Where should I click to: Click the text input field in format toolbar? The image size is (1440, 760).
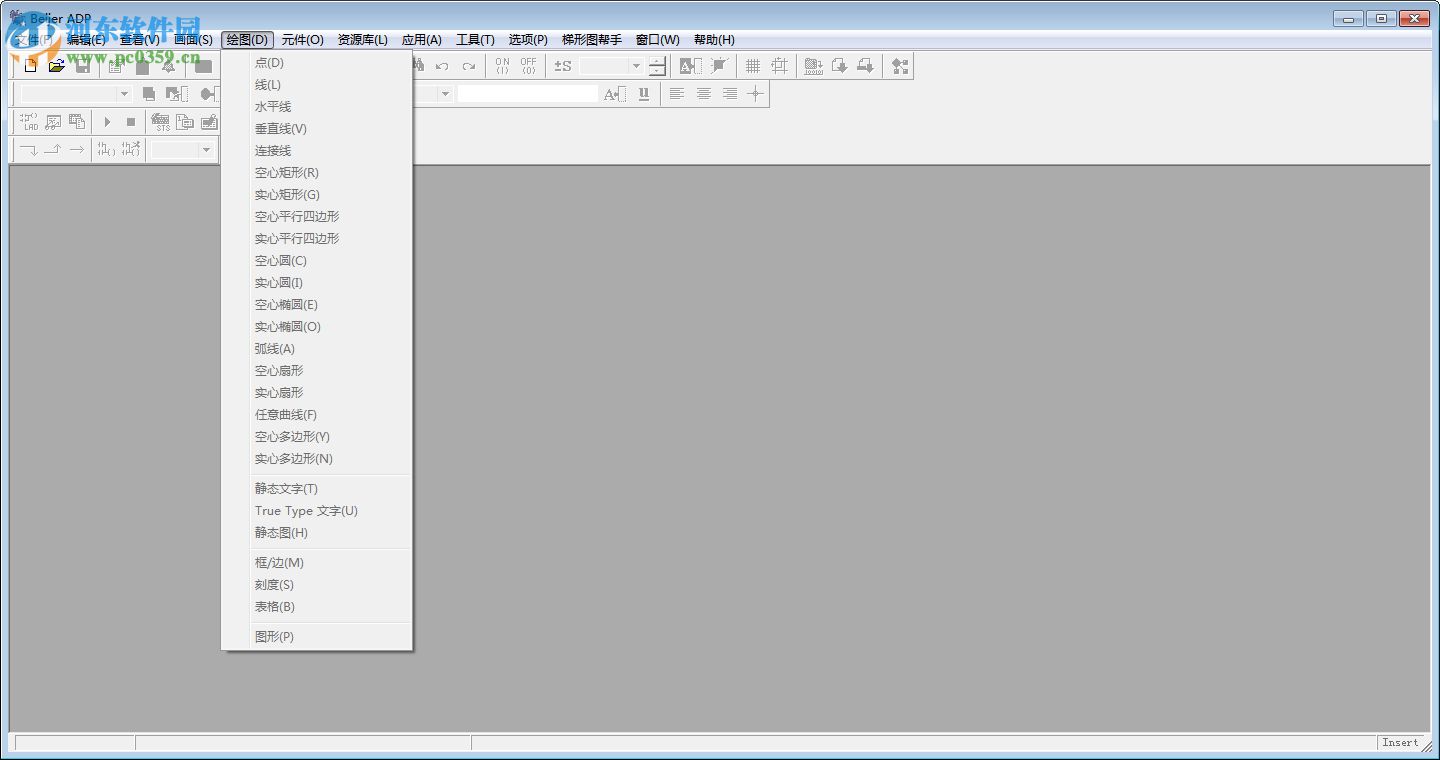(x=528, y=94)
